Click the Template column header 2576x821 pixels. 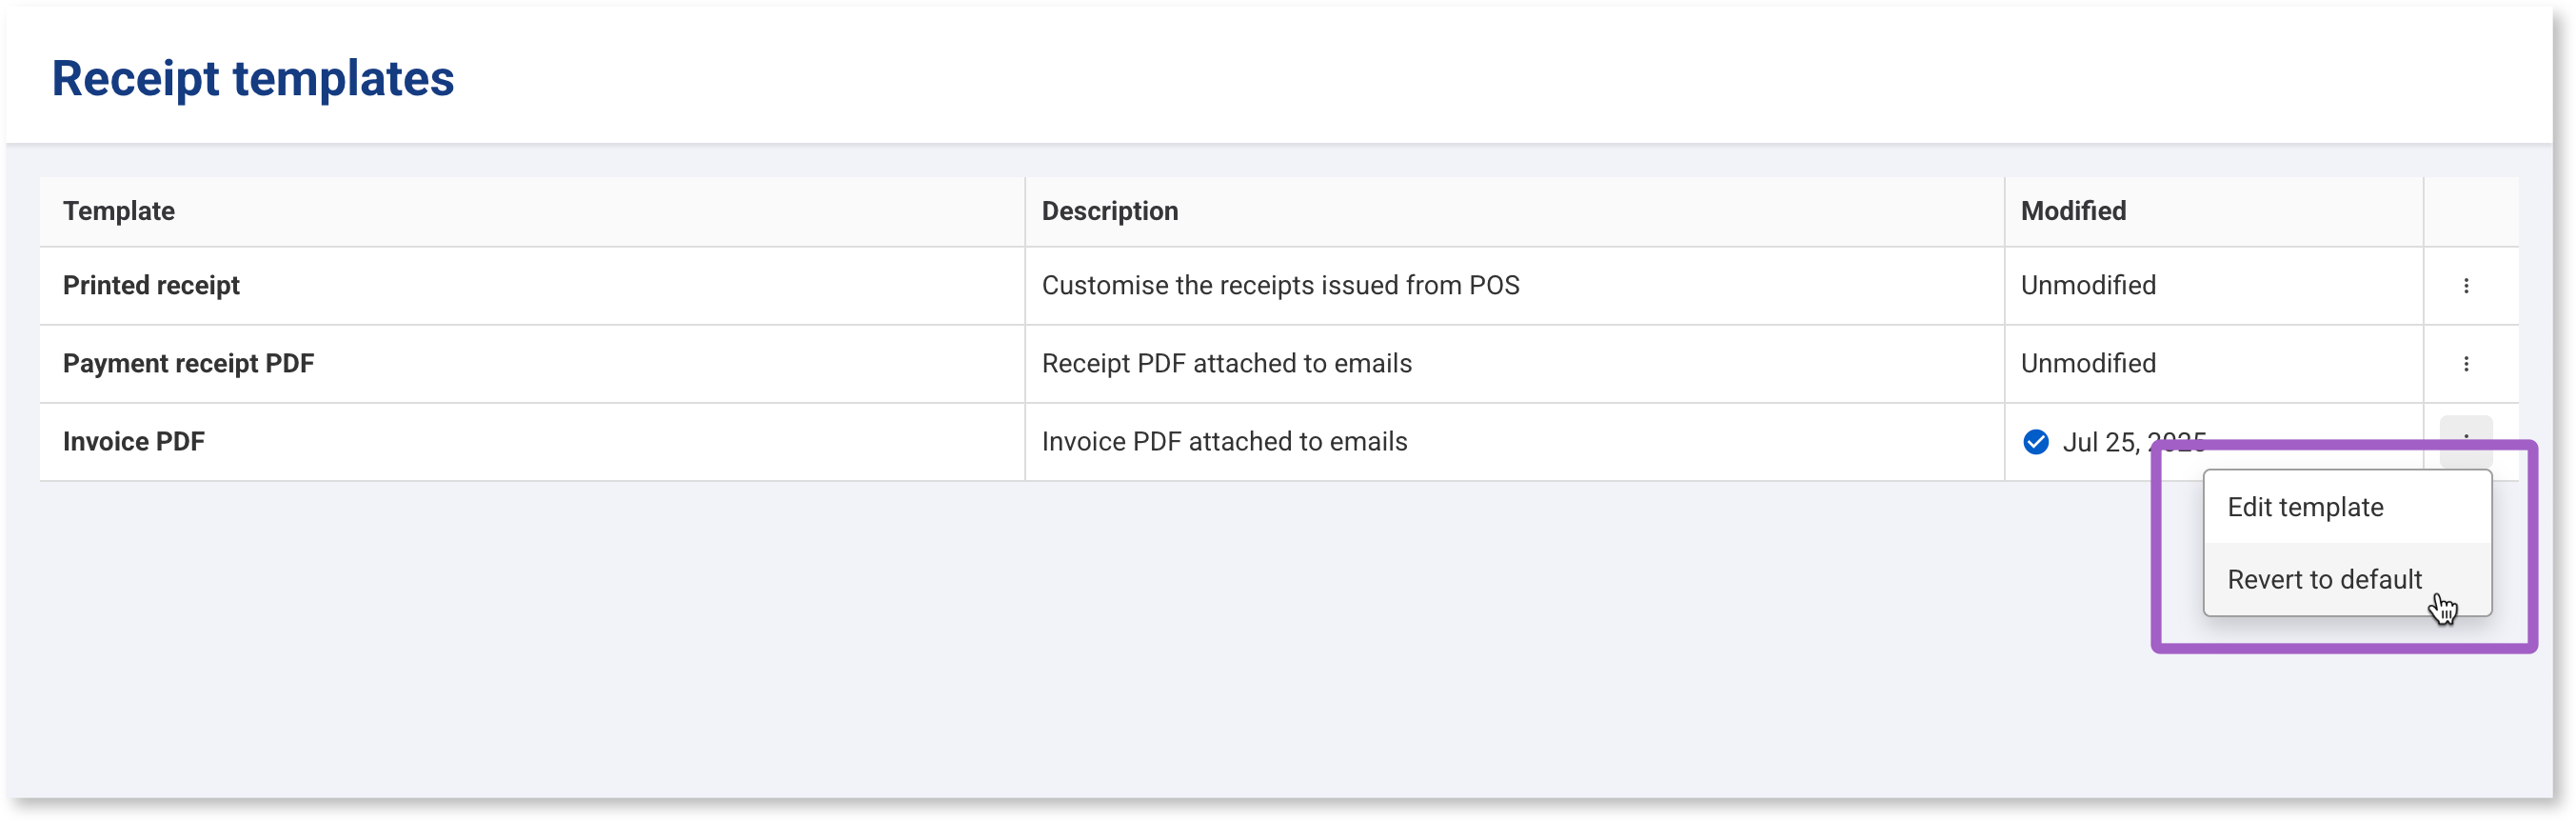pos(119,211)
